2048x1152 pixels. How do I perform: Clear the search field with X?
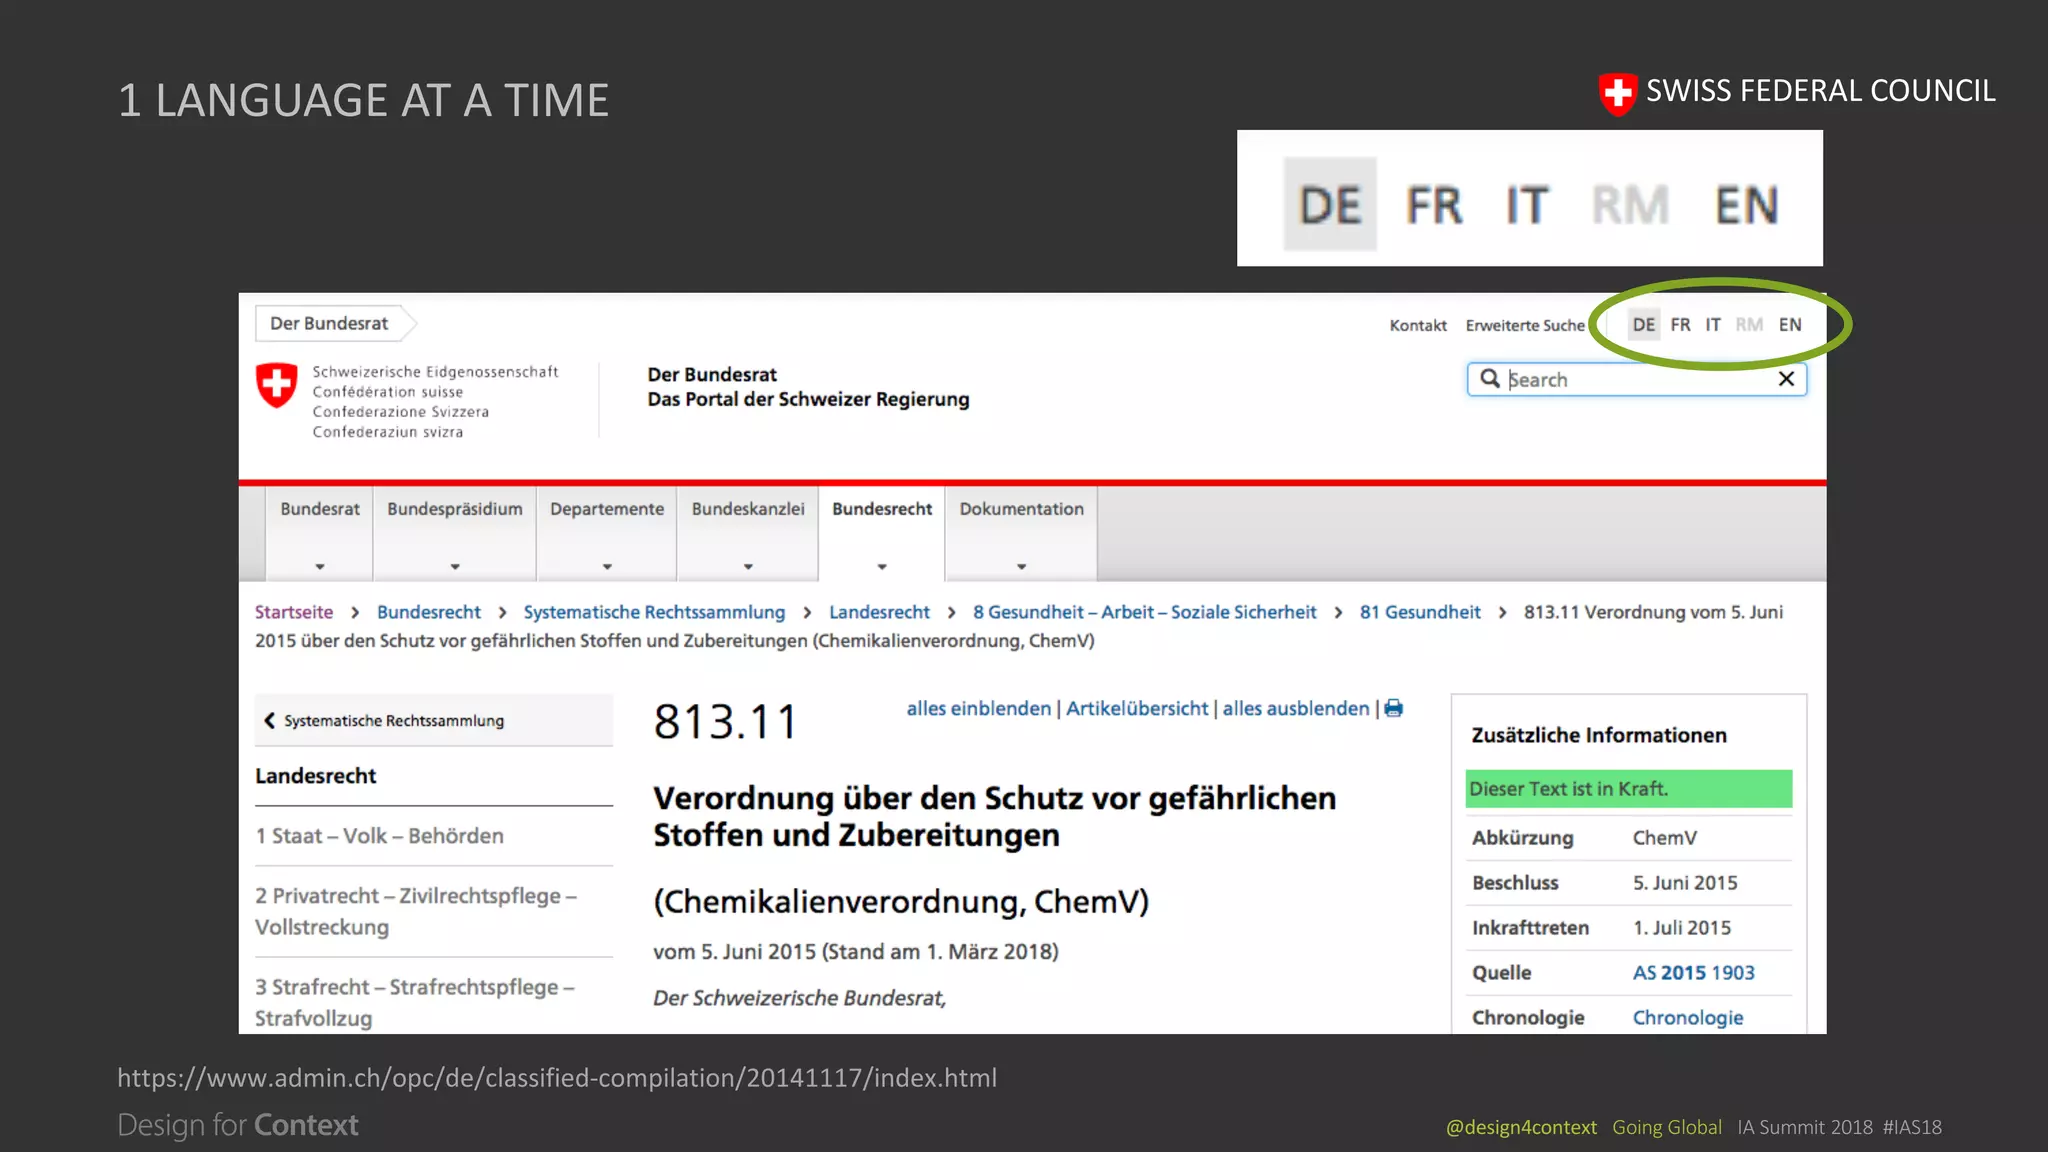1786,379
